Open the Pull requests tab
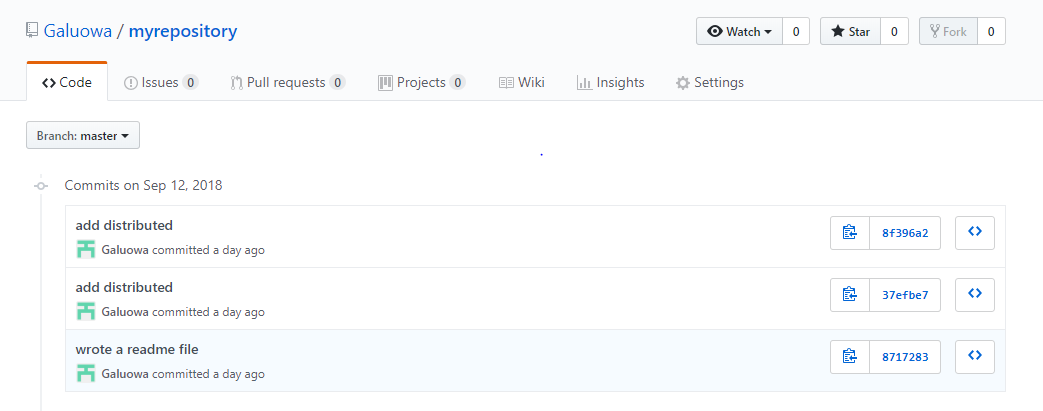Screen dimensions: 1043x411 point(287,82)
